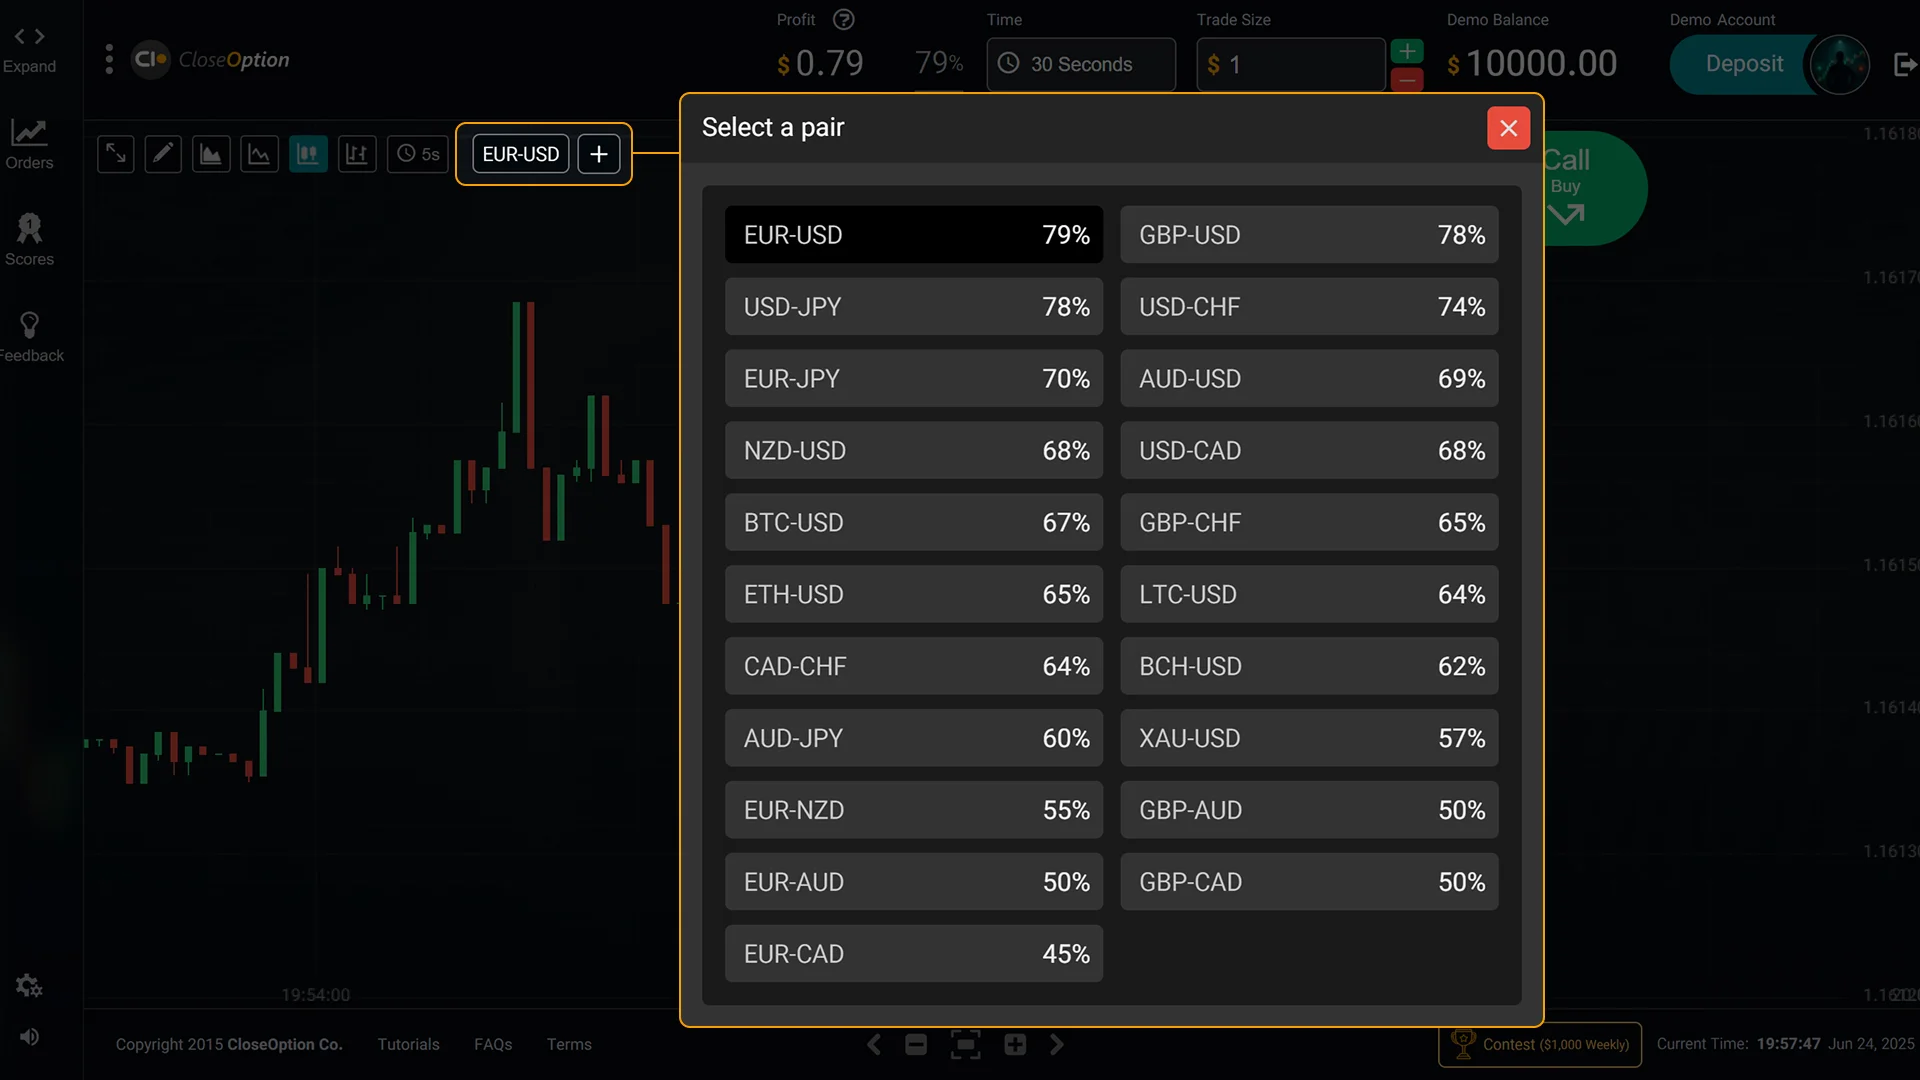The image size is (1920, 1080).
Task: Select the line chart type icon
Action: coord(259,153)
